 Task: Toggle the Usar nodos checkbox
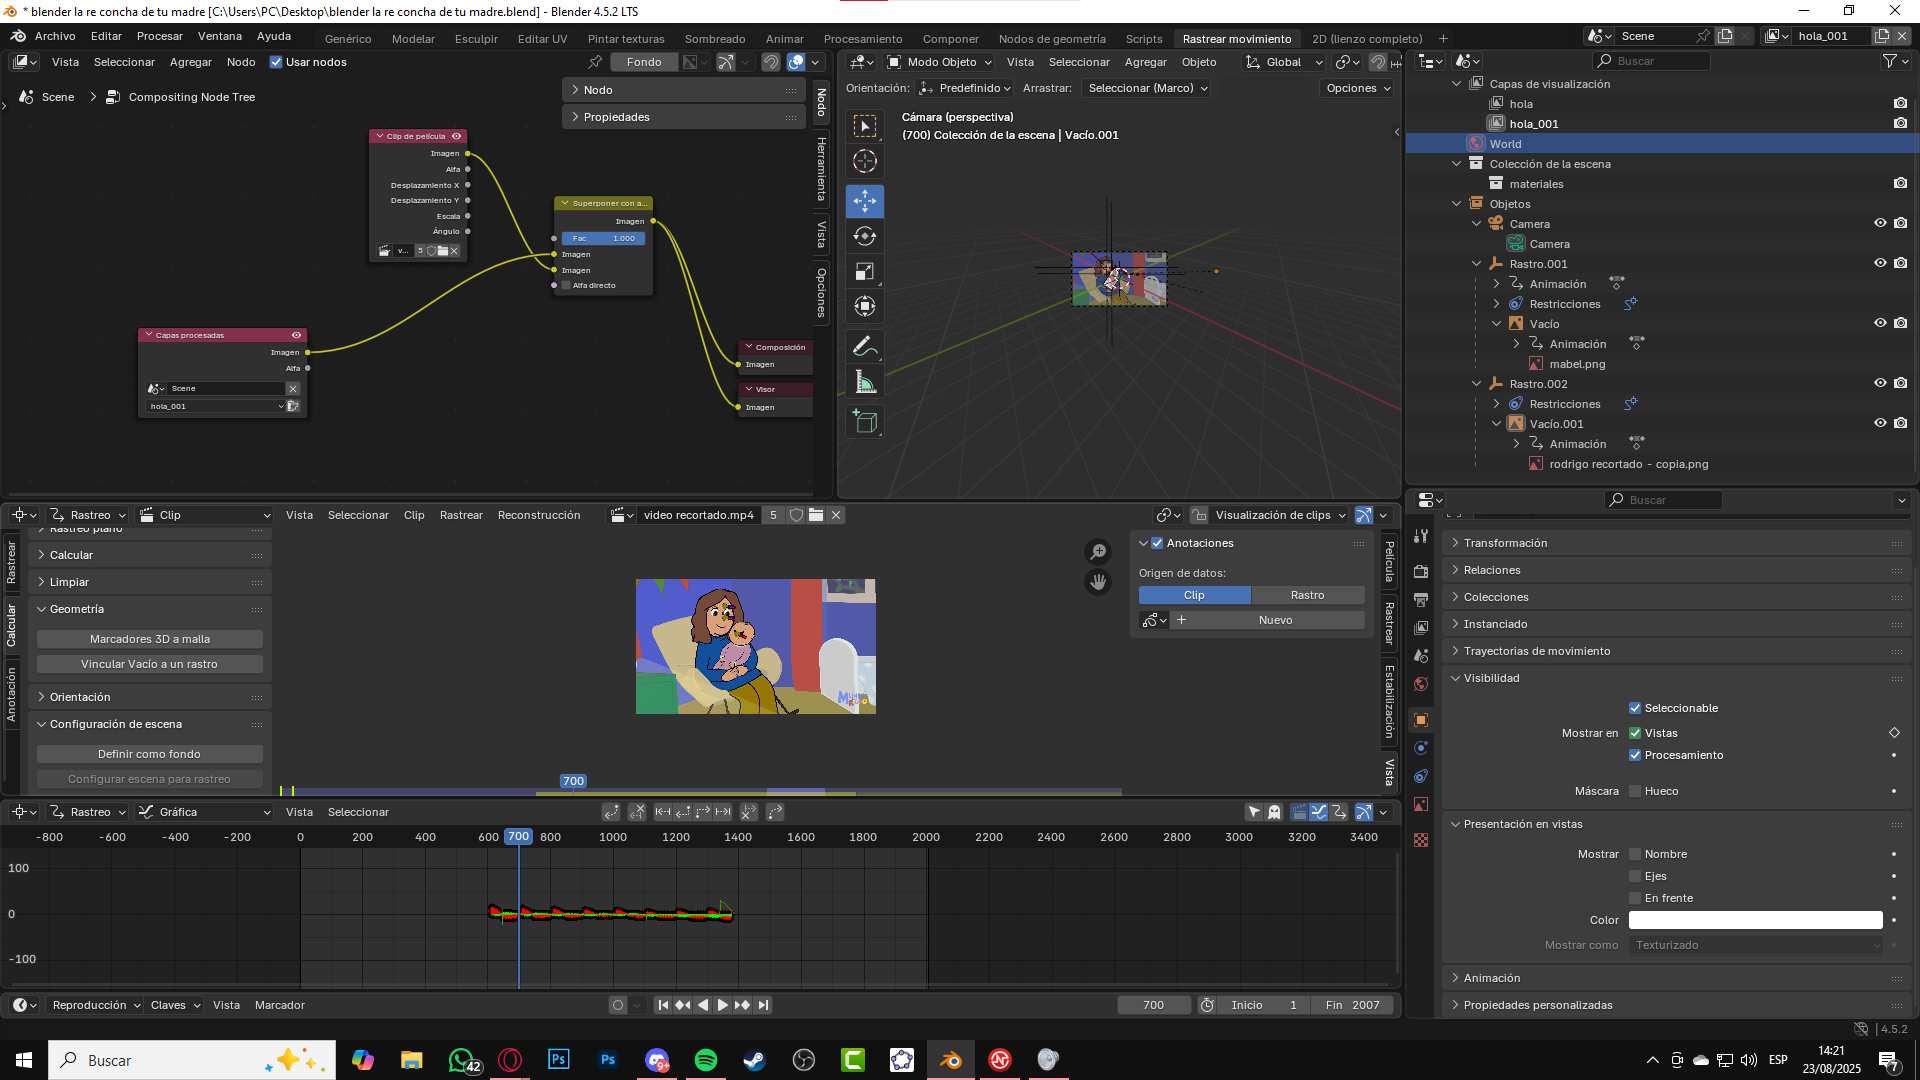pos(276,62)
